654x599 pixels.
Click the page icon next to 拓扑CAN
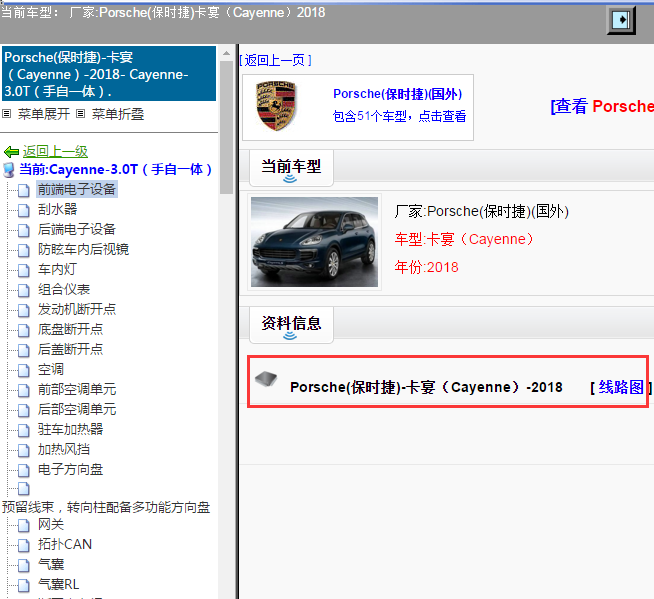(24, 545)
